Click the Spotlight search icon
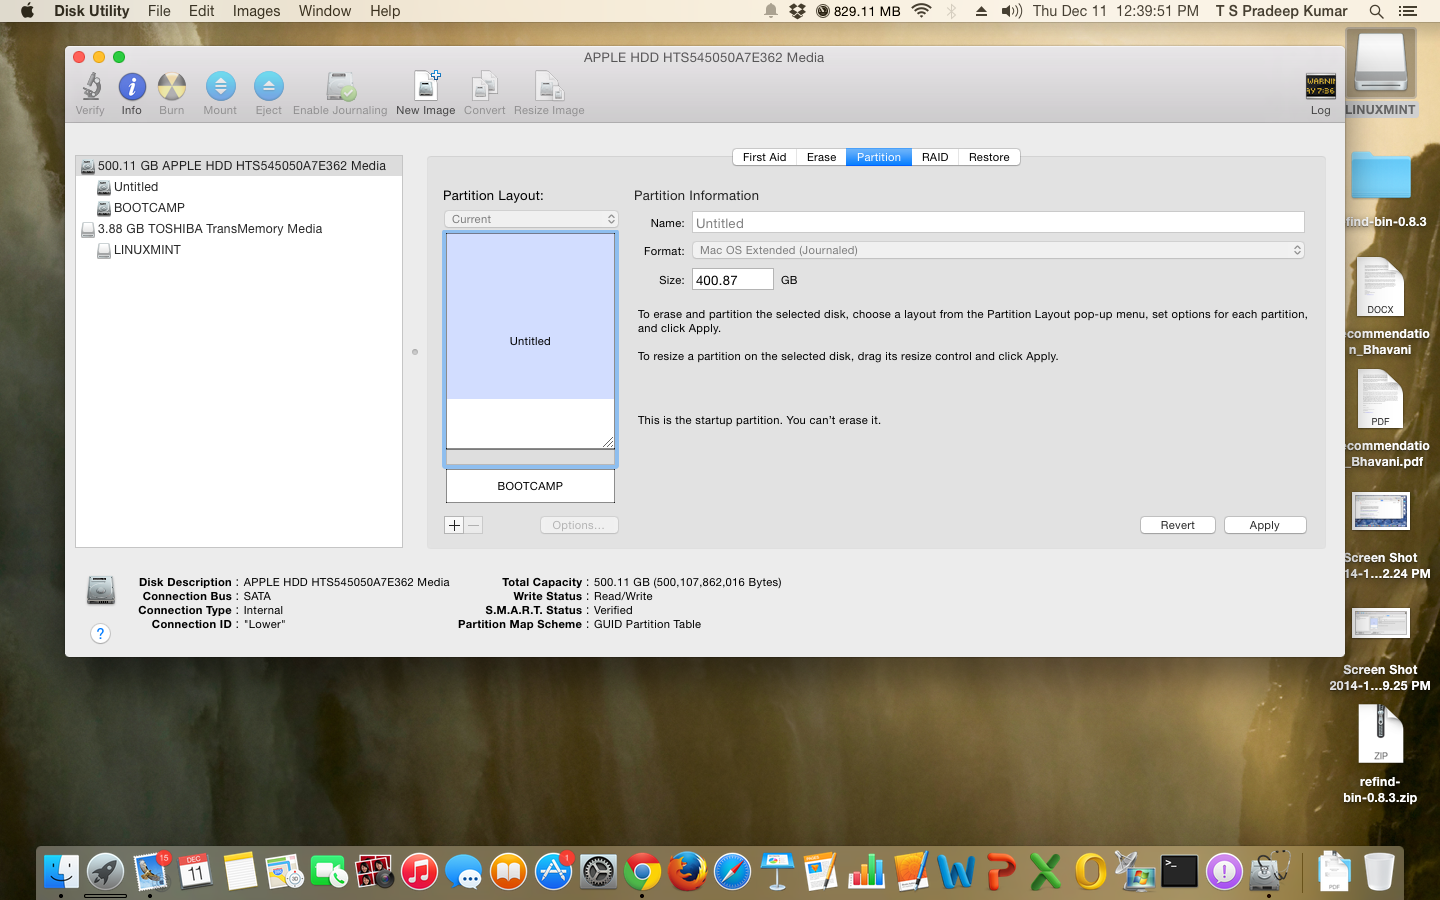 1376,11
